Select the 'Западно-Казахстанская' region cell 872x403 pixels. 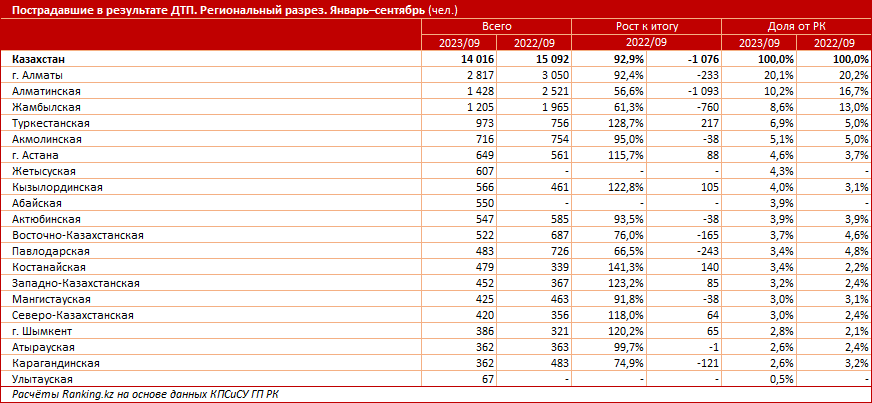point(75,283)
